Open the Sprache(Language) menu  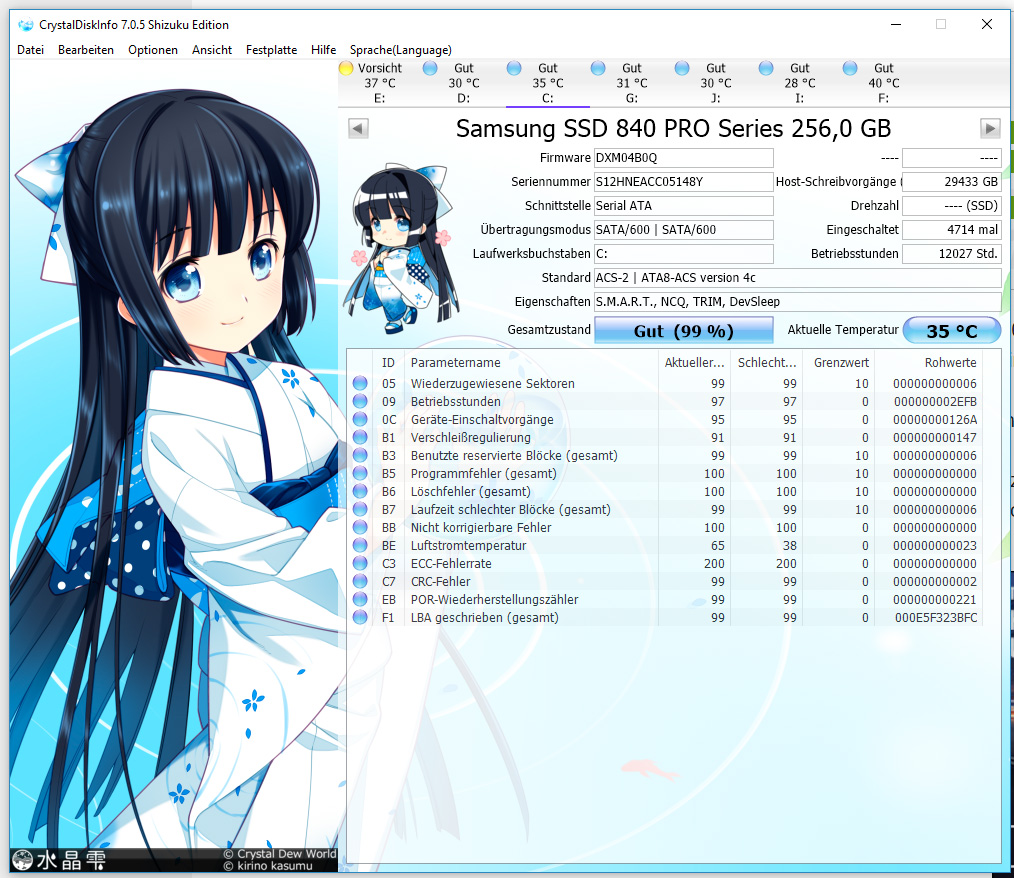point(400,50)
